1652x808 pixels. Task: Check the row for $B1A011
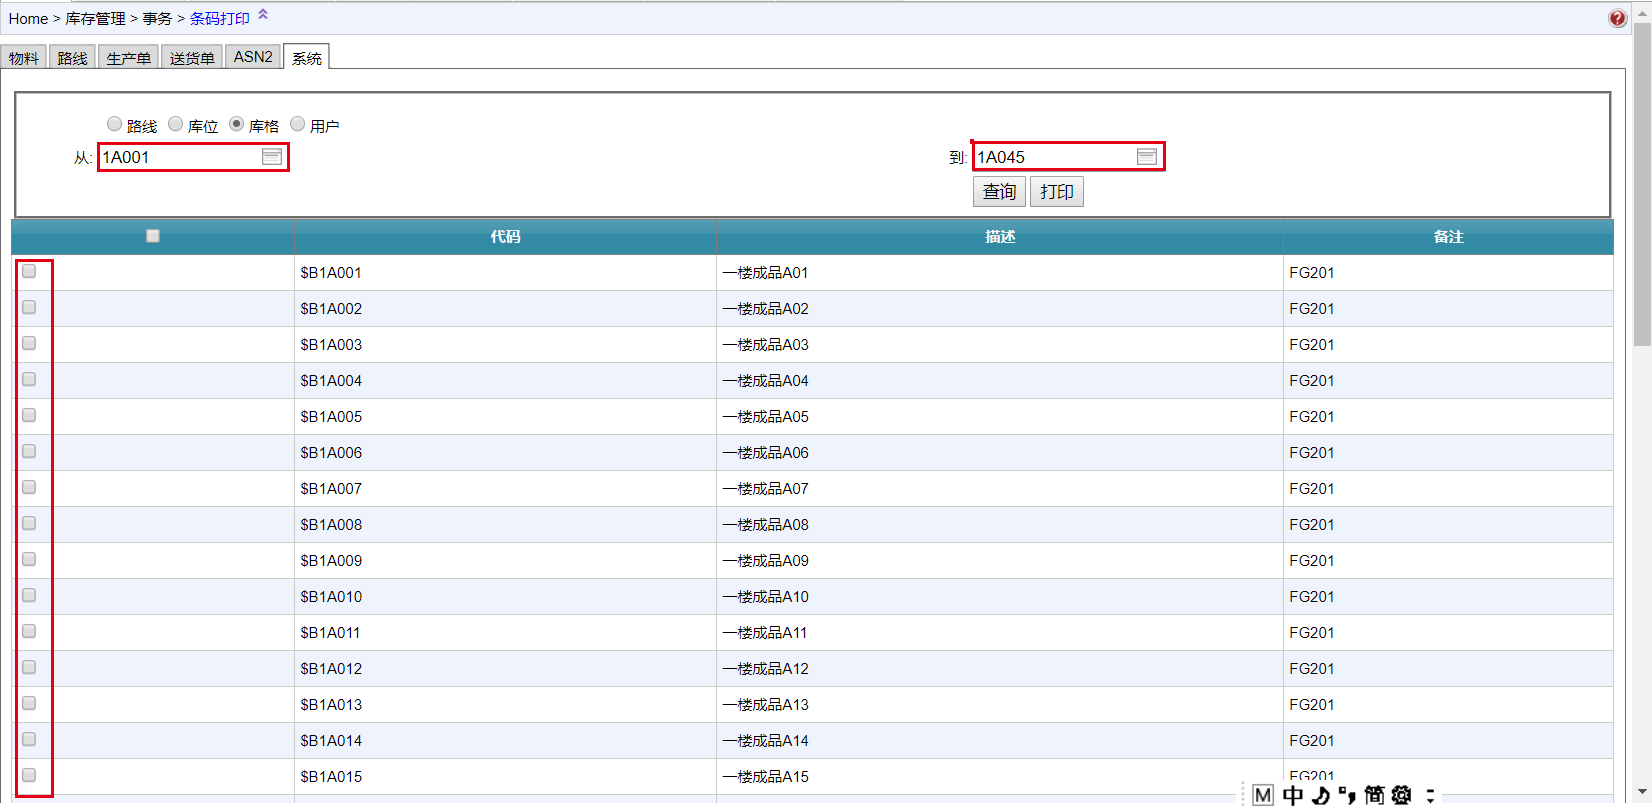29,631
